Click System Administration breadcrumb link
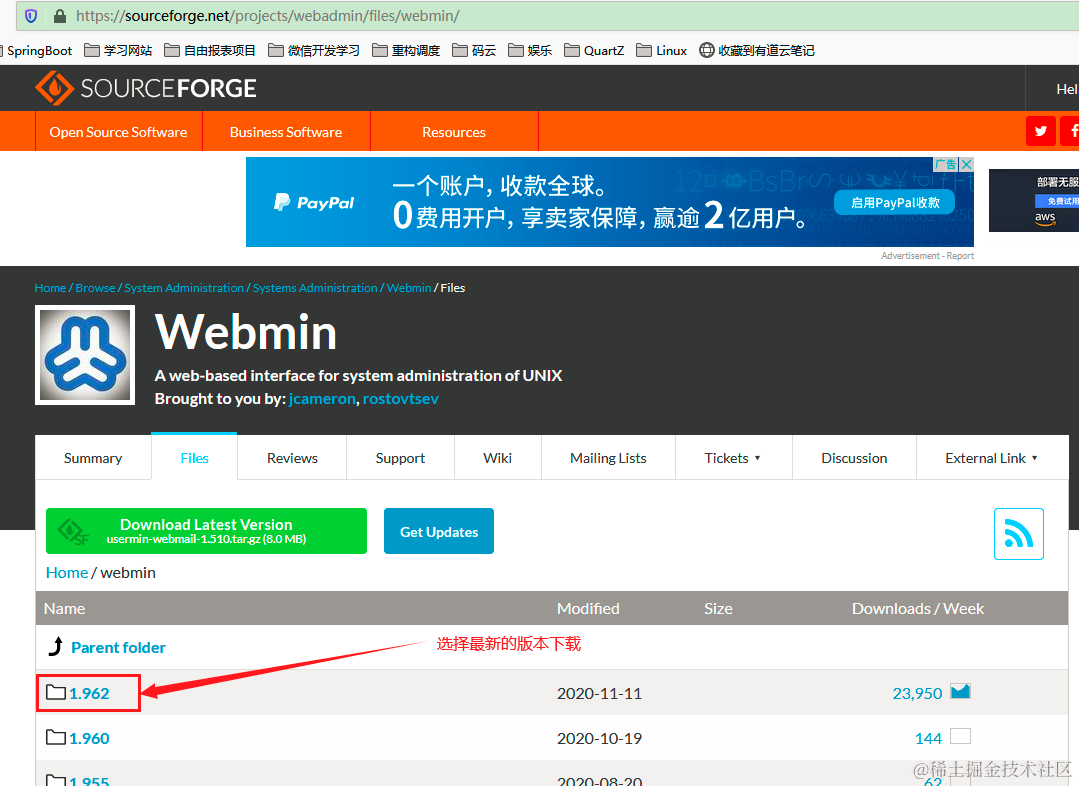 (x=184, y=288)
